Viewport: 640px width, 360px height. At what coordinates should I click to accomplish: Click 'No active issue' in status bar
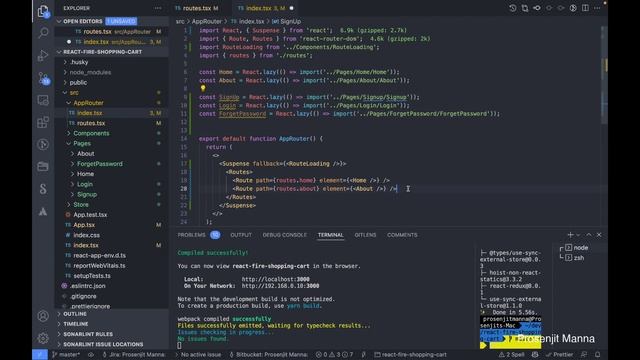coord(198,355)
